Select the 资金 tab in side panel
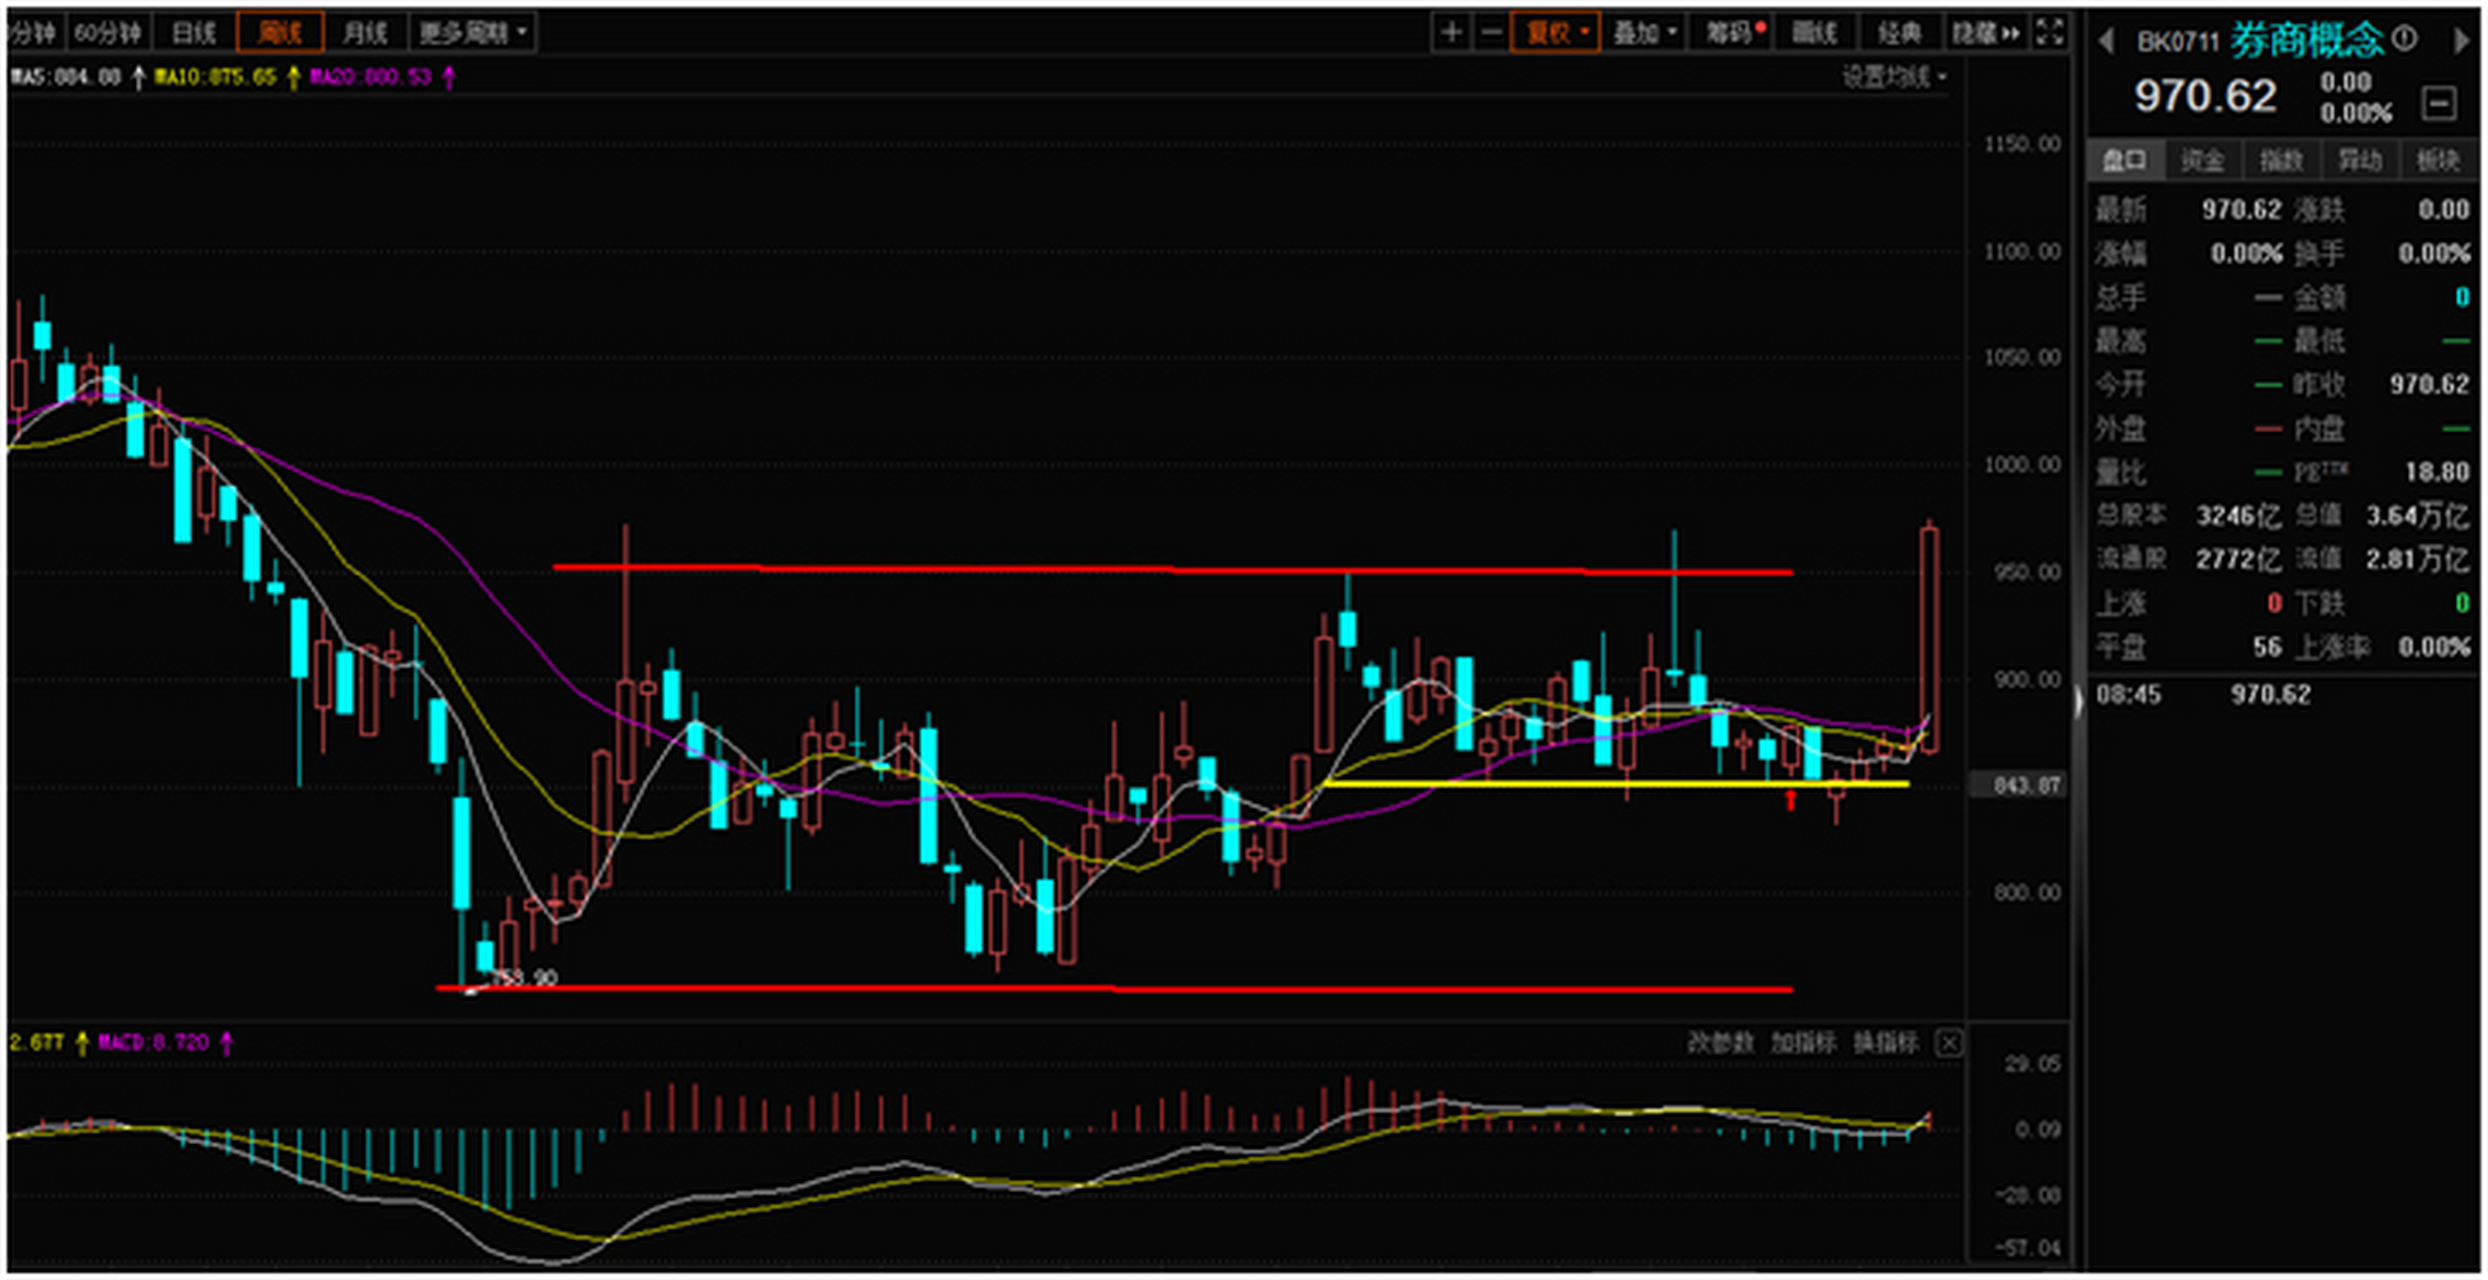 tap(2203, 160)
